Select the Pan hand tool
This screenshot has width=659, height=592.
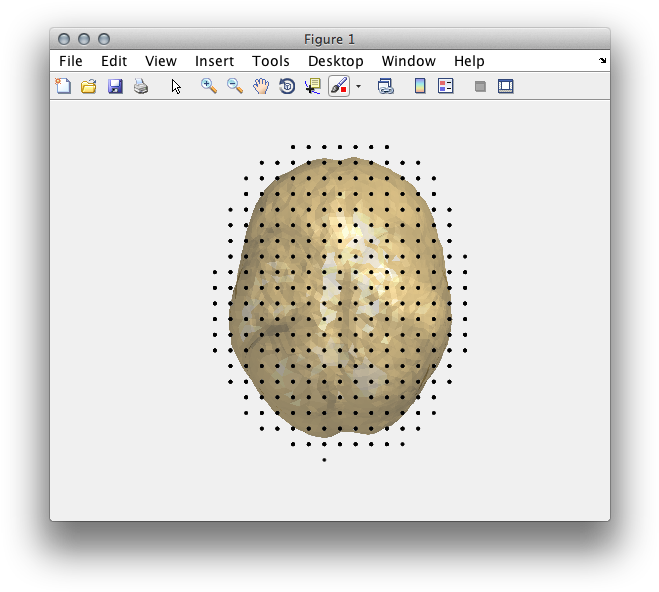pos(261,86)
